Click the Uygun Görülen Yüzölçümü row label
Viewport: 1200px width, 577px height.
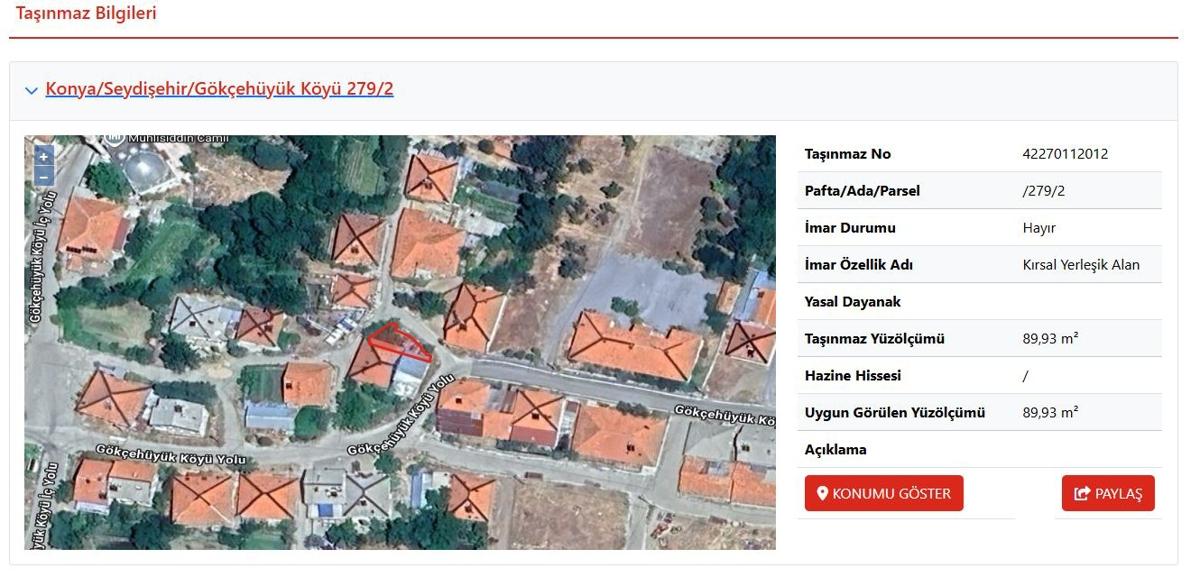point(894,413)
